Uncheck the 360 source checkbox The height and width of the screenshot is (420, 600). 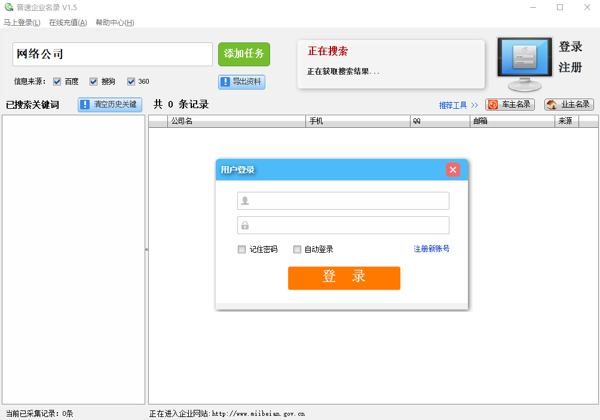[131, 82]
